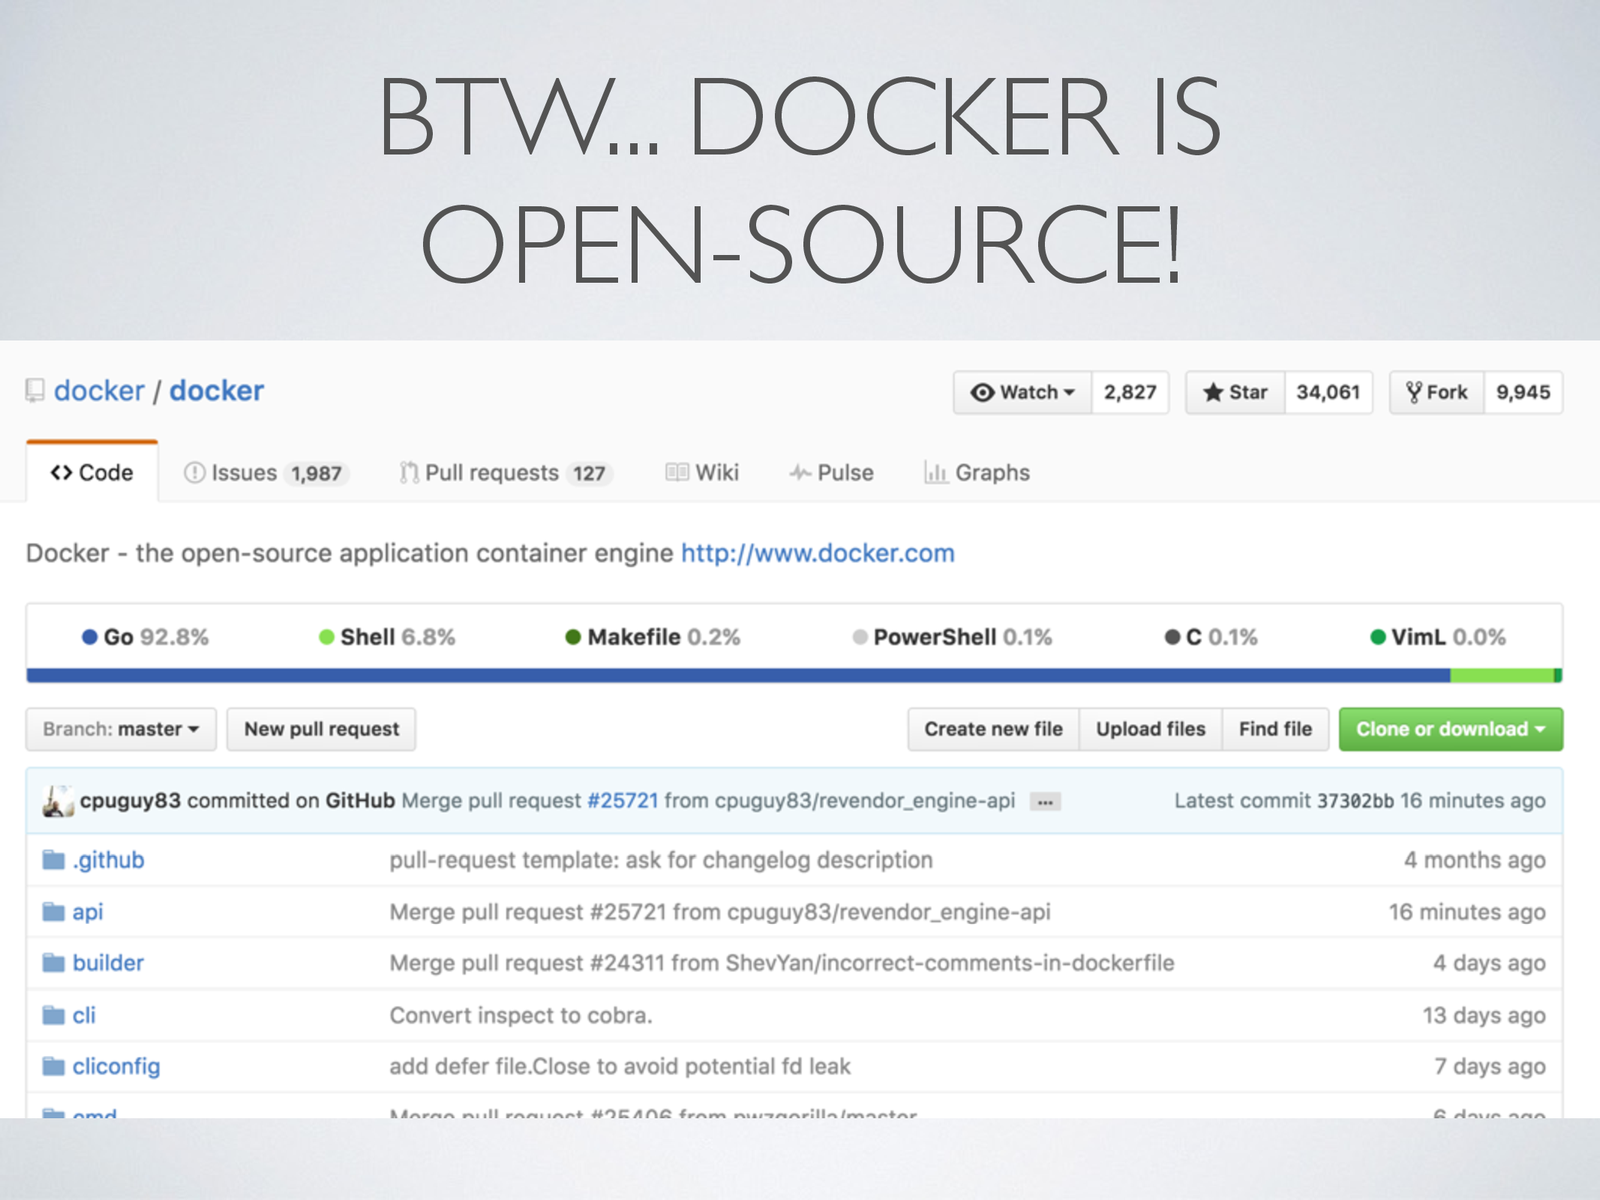1600x1200 pixels.
Task: Switch to the Code tab
Action: (x=92, y=472)
